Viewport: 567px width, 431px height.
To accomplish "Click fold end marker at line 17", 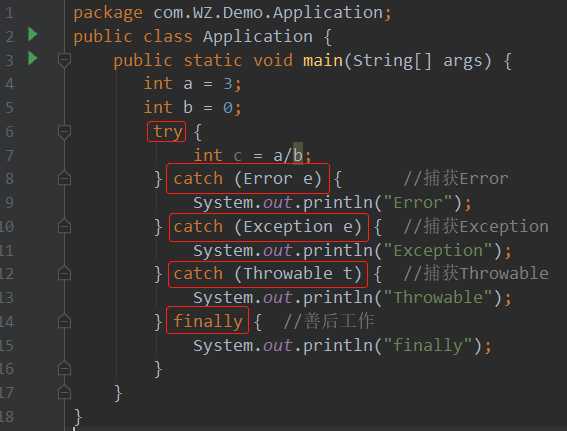I will [x=64, y=392].
